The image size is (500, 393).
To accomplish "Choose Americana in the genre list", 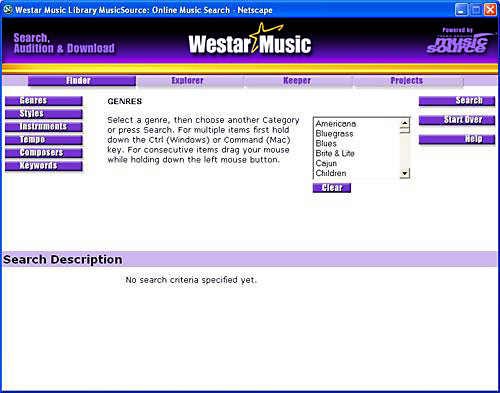I will click(x=336, y=124).
